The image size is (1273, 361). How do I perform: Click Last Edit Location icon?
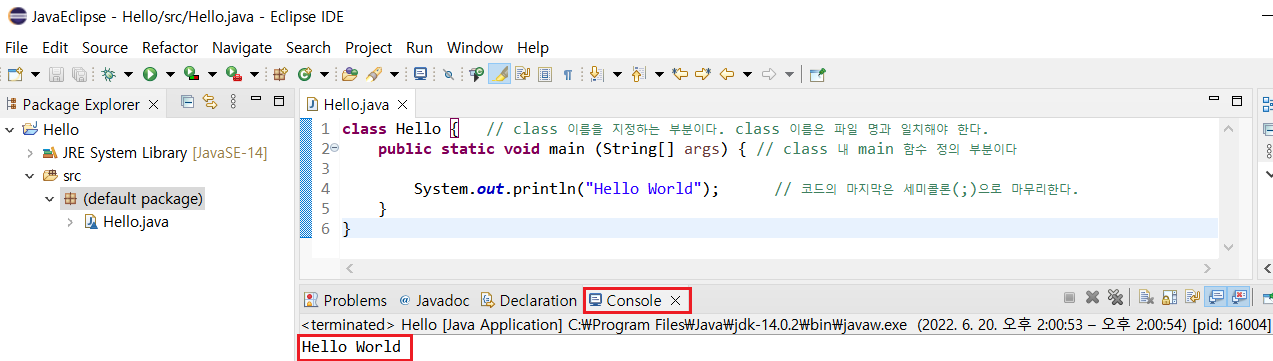tap(680, 74)
